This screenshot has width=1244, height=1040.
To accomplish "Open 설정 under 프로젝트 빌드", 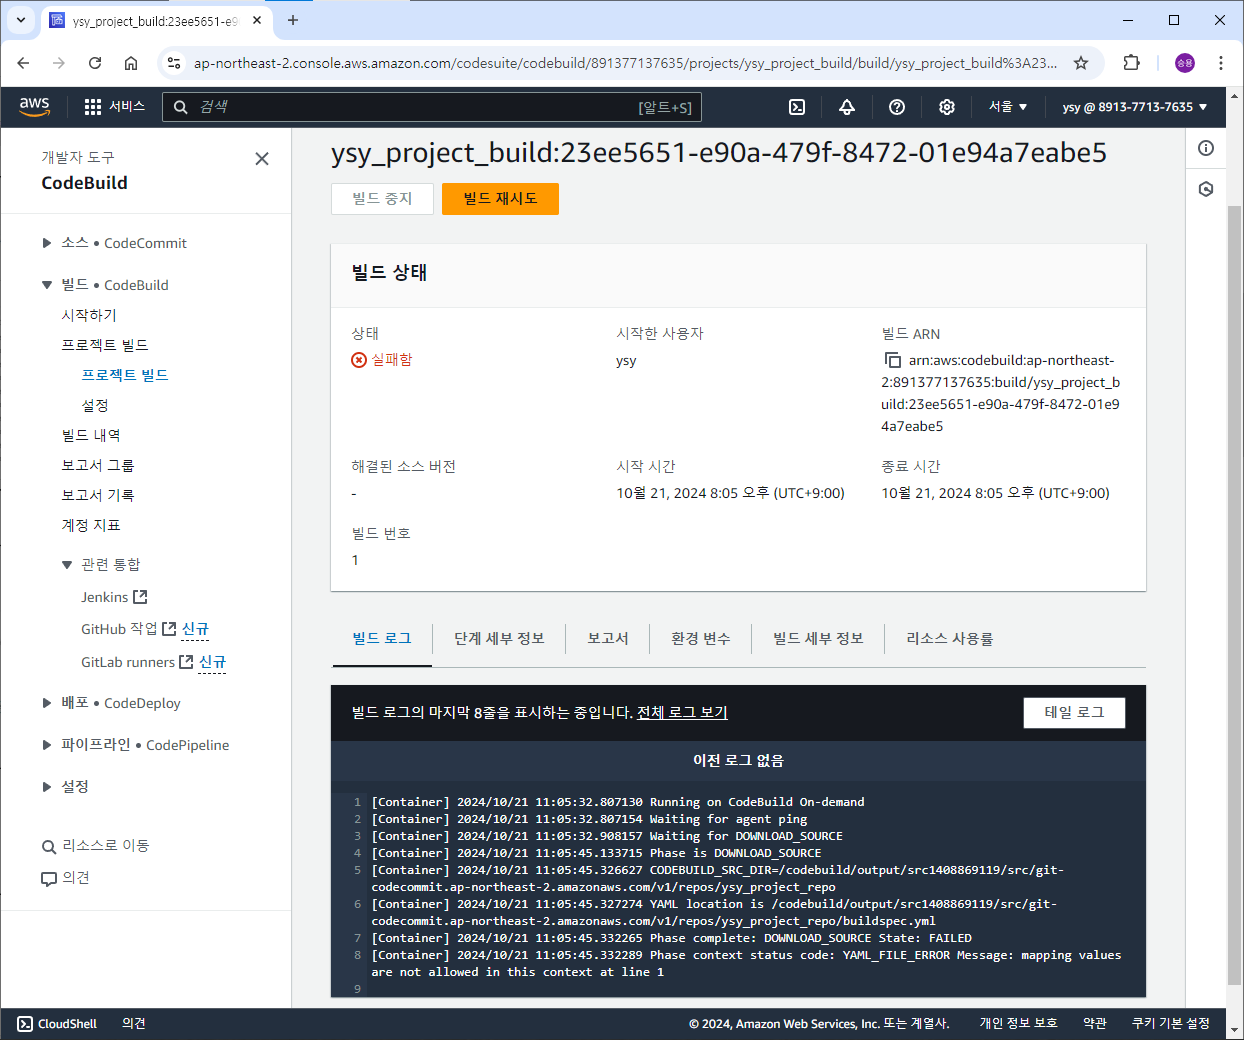I will (x=95, y=405).
